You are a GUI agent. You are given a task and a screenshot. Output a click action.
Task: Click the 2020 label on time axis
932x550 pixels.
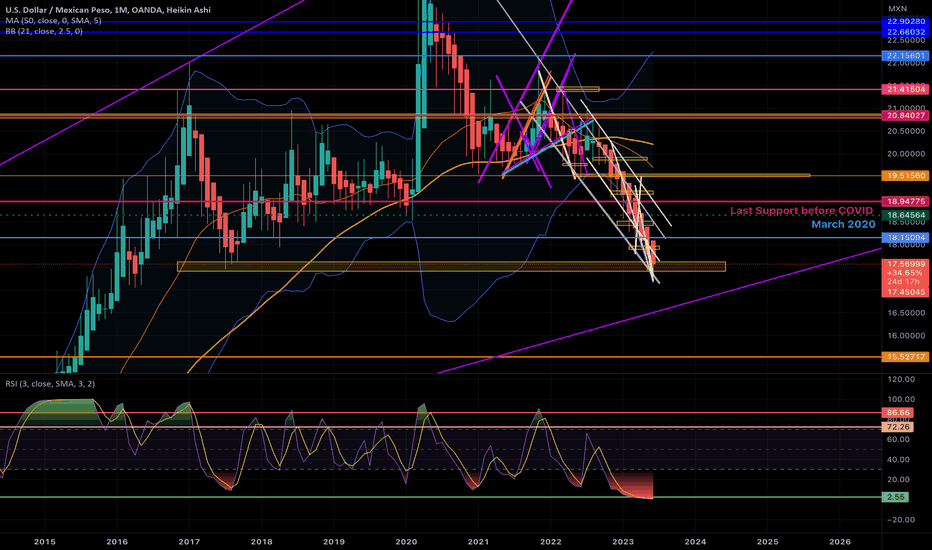(x=406, y=542)
